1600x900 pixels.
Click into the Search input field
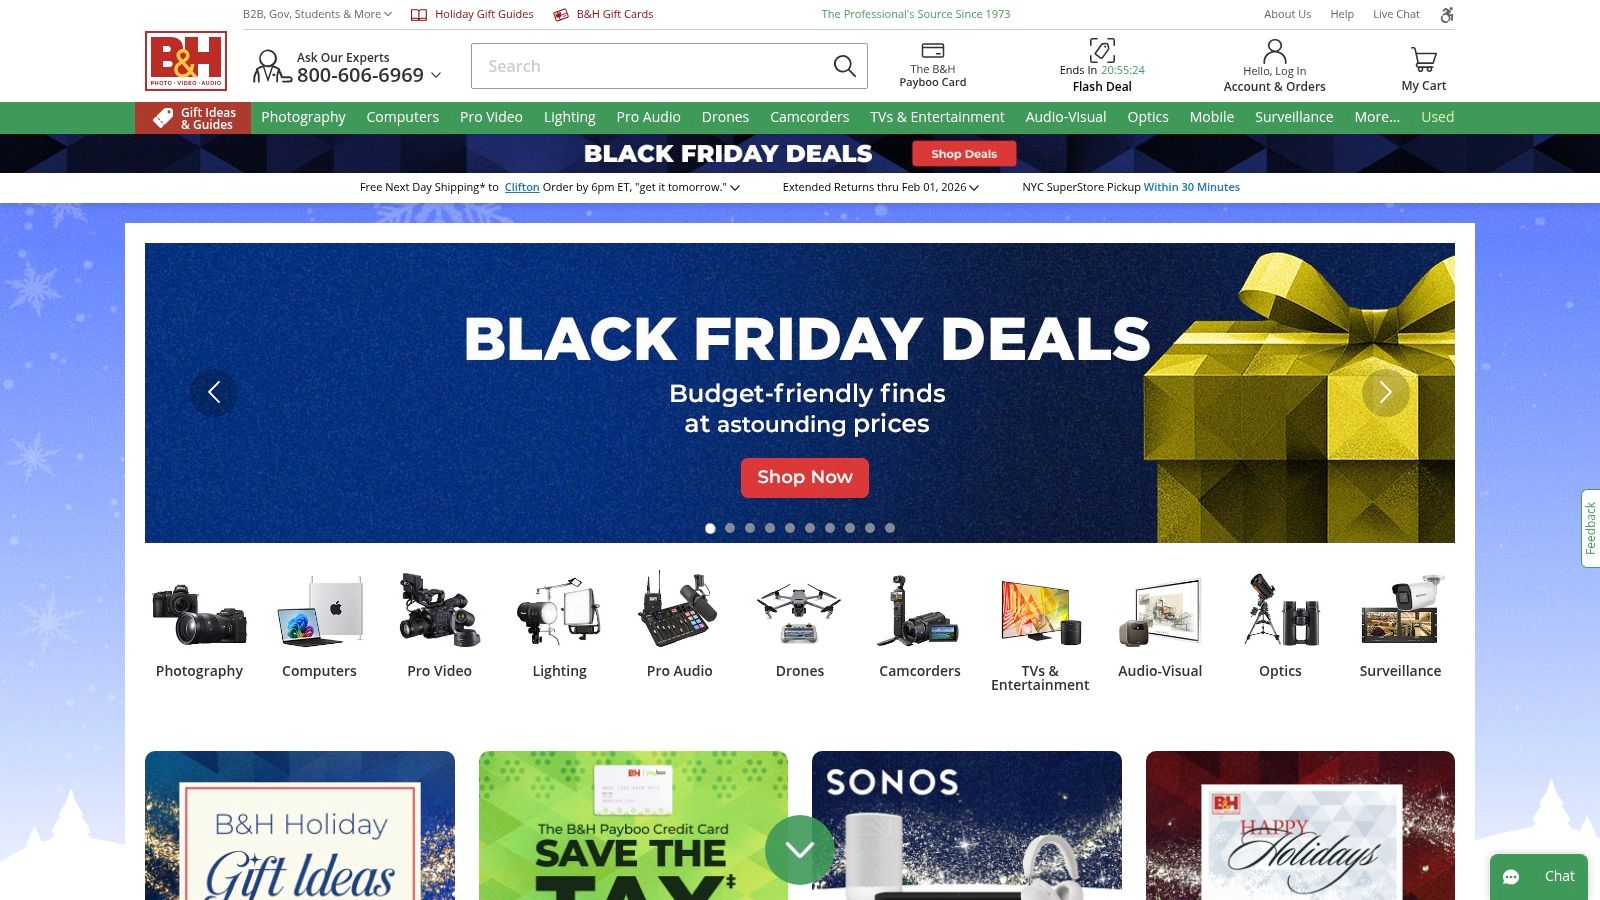point(650,66)
